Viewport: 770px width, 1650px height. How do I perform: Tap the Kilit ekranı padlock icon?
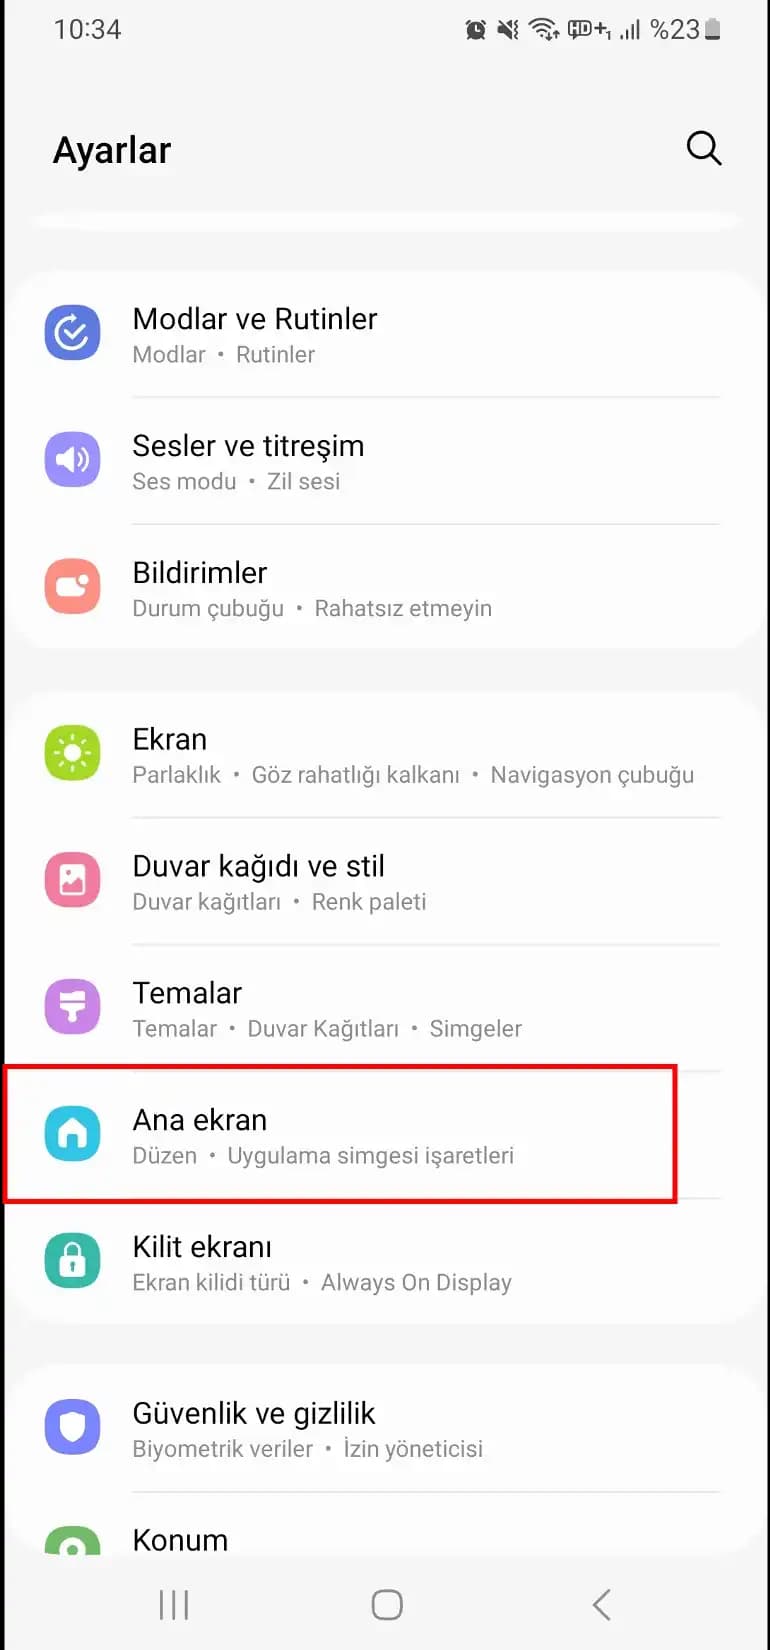pyautogui.click(x=72, y=1261)
